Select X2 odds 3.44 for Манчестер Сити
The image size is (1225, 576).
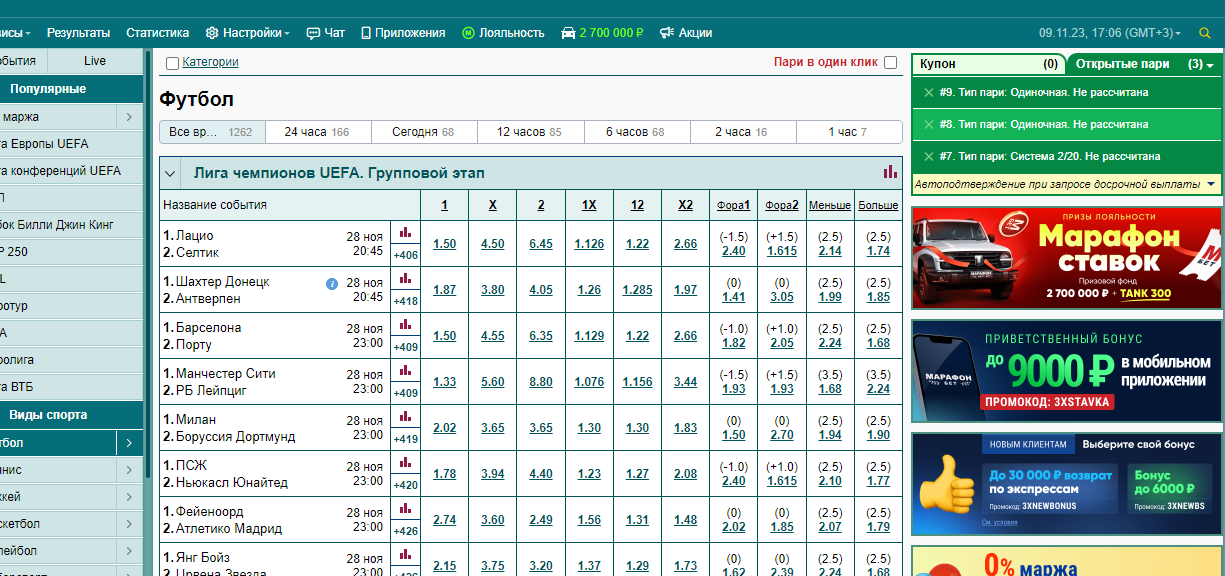pyautogui.click(x=685, y=382)
